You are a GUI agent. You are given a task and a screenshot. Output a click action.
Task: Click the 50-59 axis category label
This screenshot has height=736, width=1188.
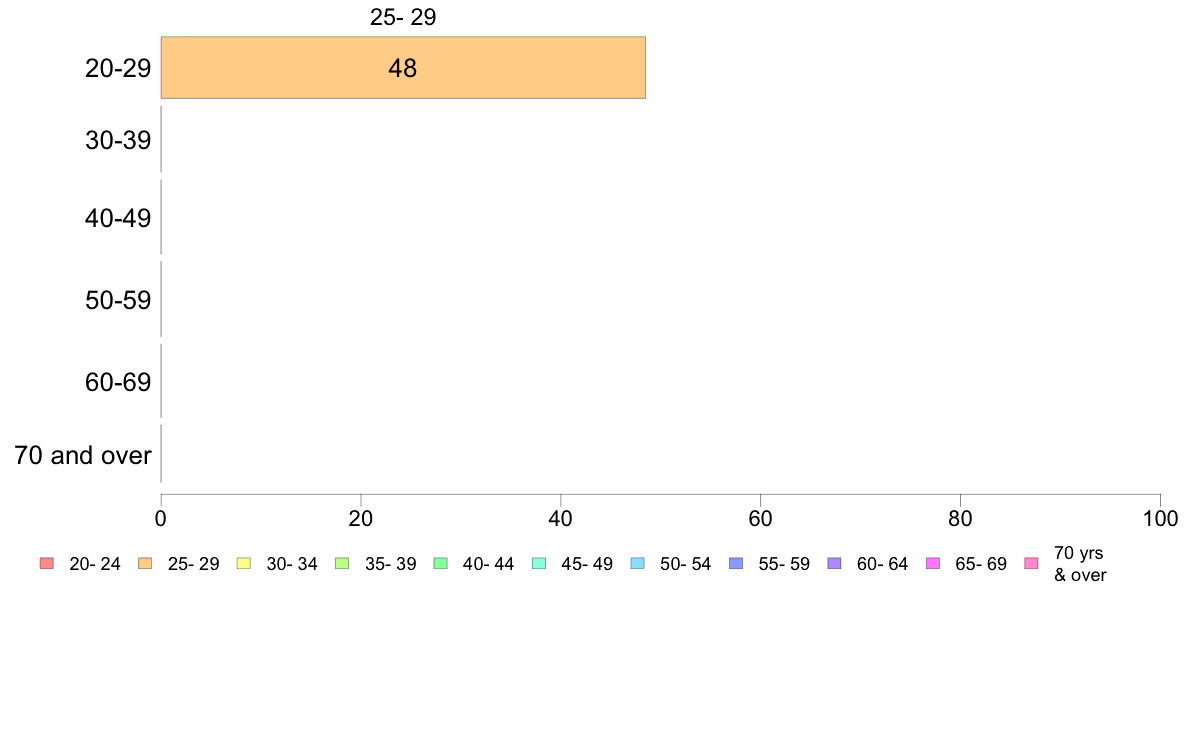coord(118,300)
